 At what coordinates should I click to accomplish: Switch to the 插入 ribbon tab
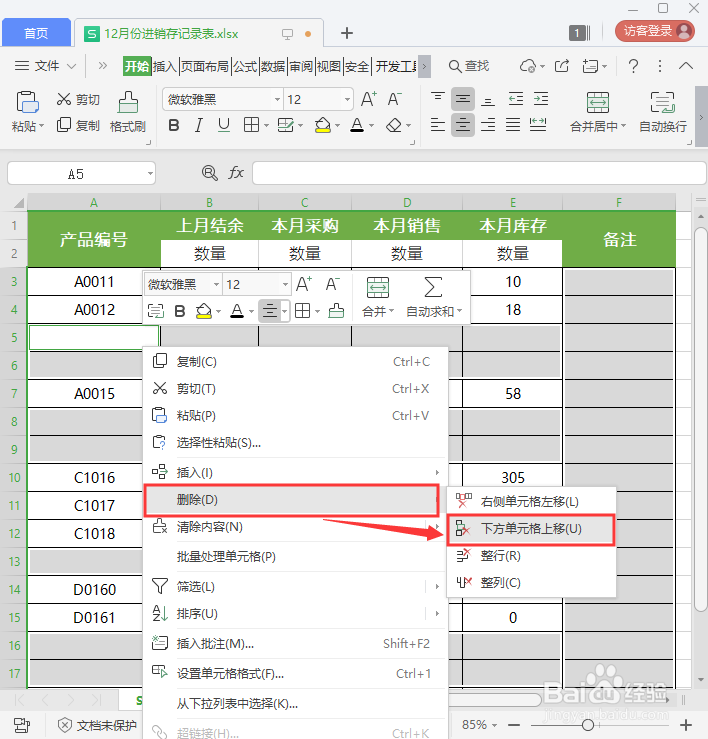click(165, 66)
